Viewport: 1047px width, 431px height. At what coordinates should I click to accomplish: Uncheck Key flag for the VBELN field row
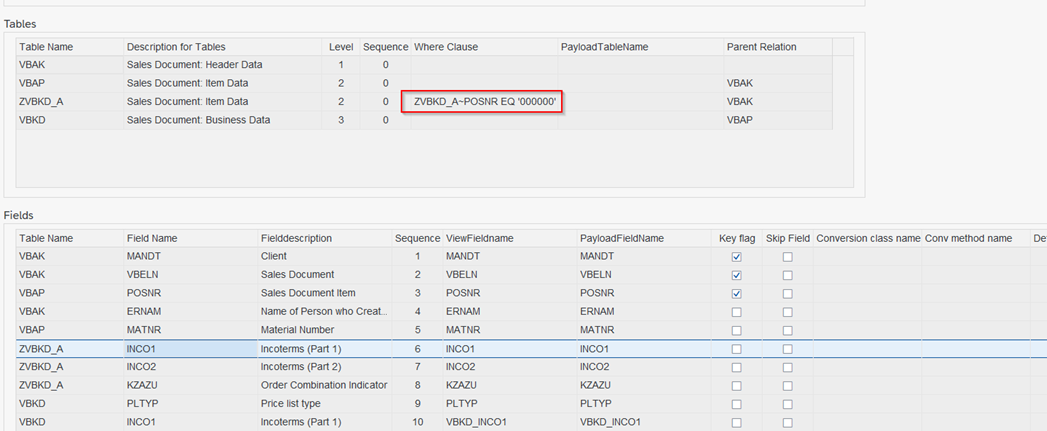[x=737, y=275]
